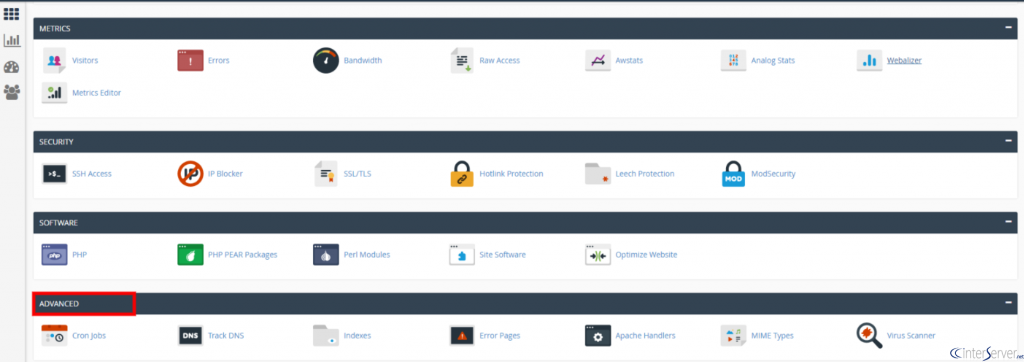Image resolution: width=1024 pixels, height=362 pixels.
Task: Open the MIME Types icon
Action: [733, 335]
